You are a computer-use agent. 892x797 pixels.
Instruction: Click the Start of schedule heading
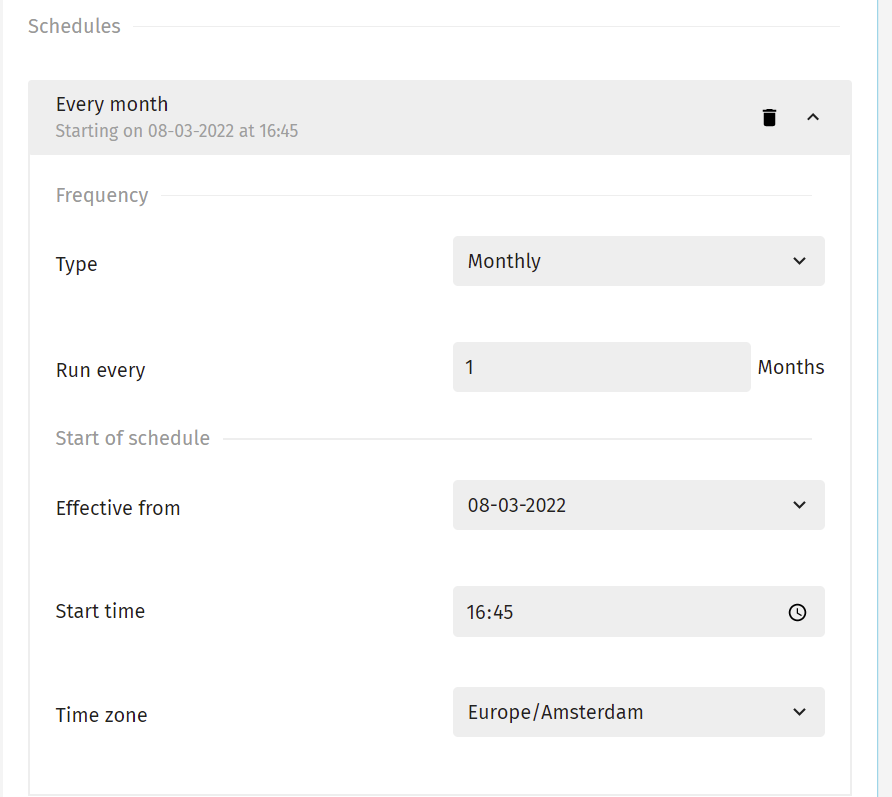tap(133, 438)
